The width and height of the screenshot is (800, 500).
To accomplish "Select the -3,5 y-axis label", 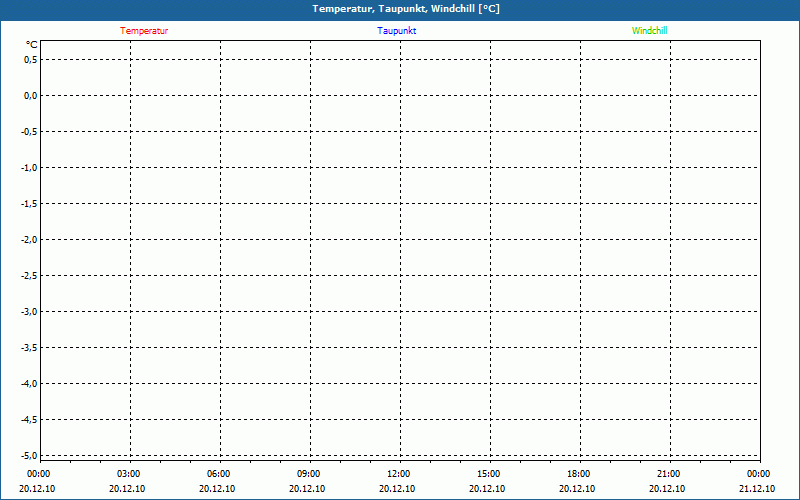I will pyautogui.click(x=29, y=347).
